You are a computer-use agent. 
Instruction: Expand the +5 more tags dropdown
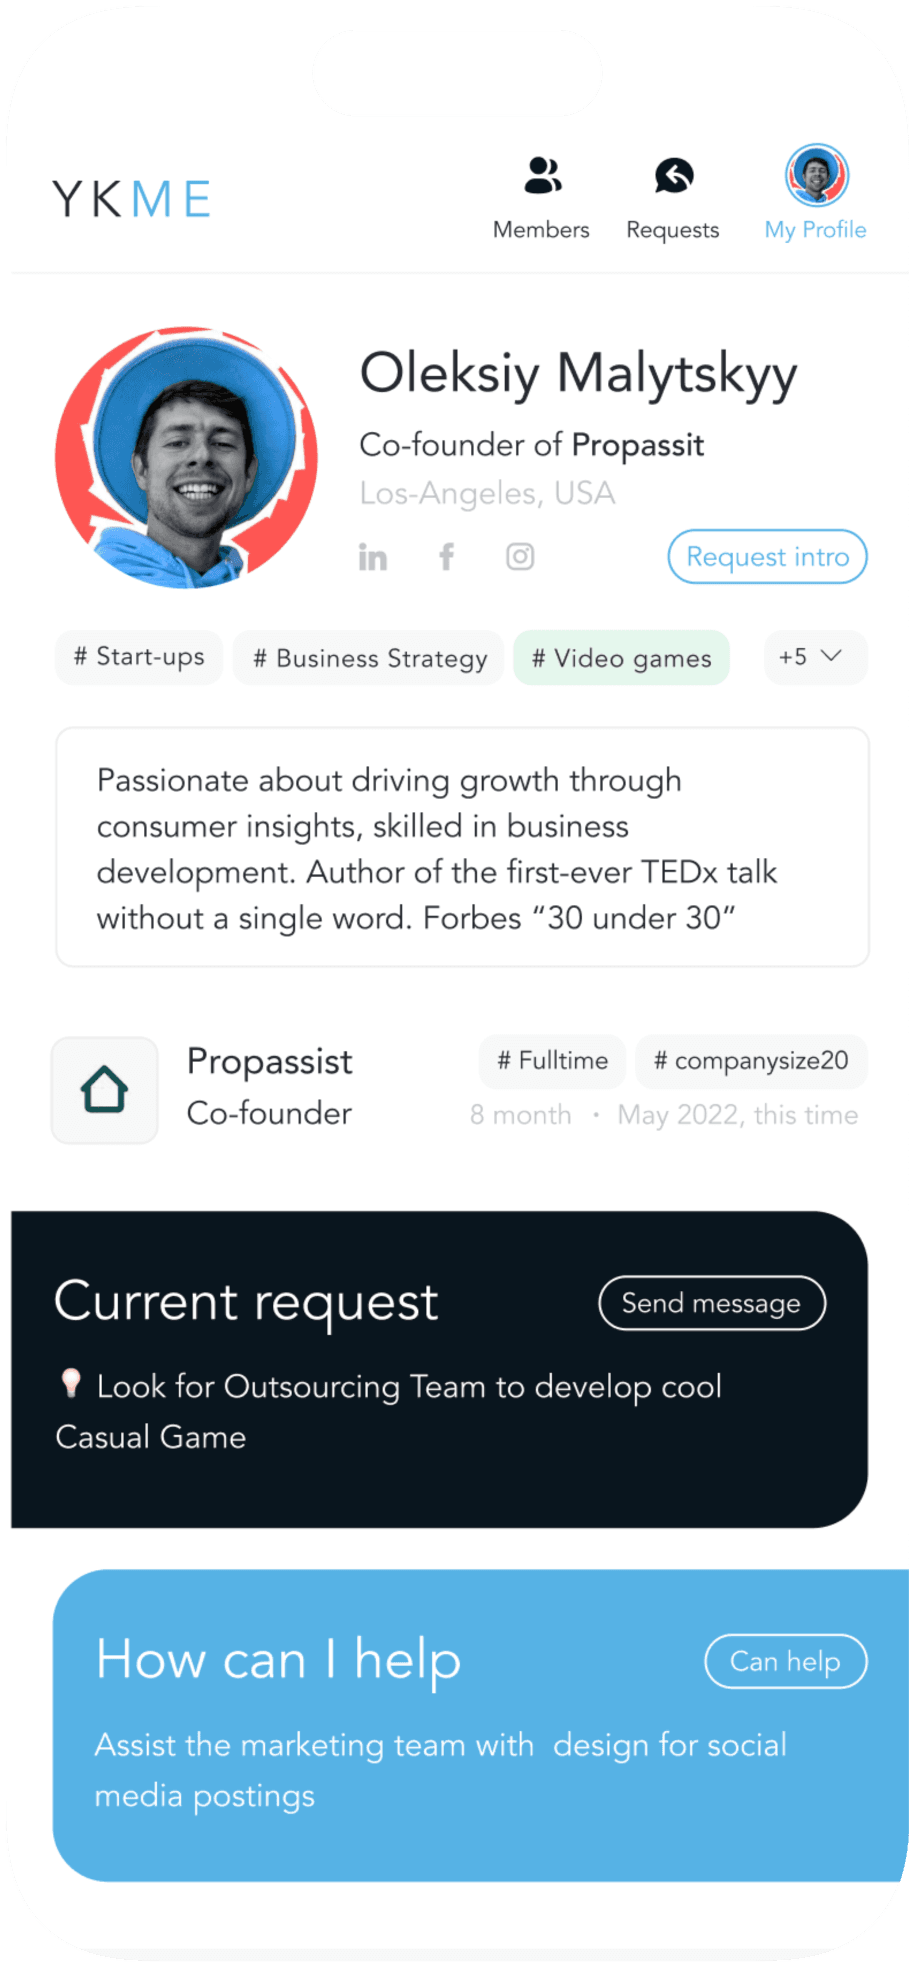click(x=815, y=657)
